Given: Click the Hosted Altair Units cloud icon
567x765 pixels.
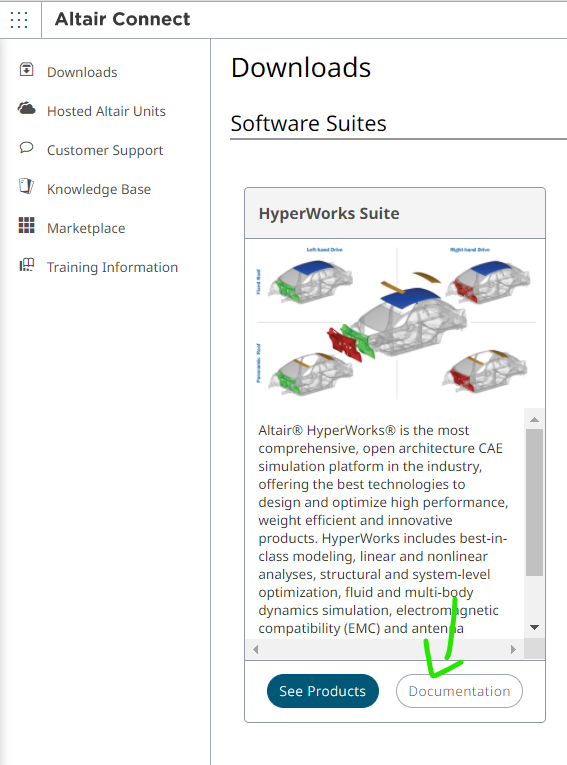Looking at the screenshot, I should (26, 108).
